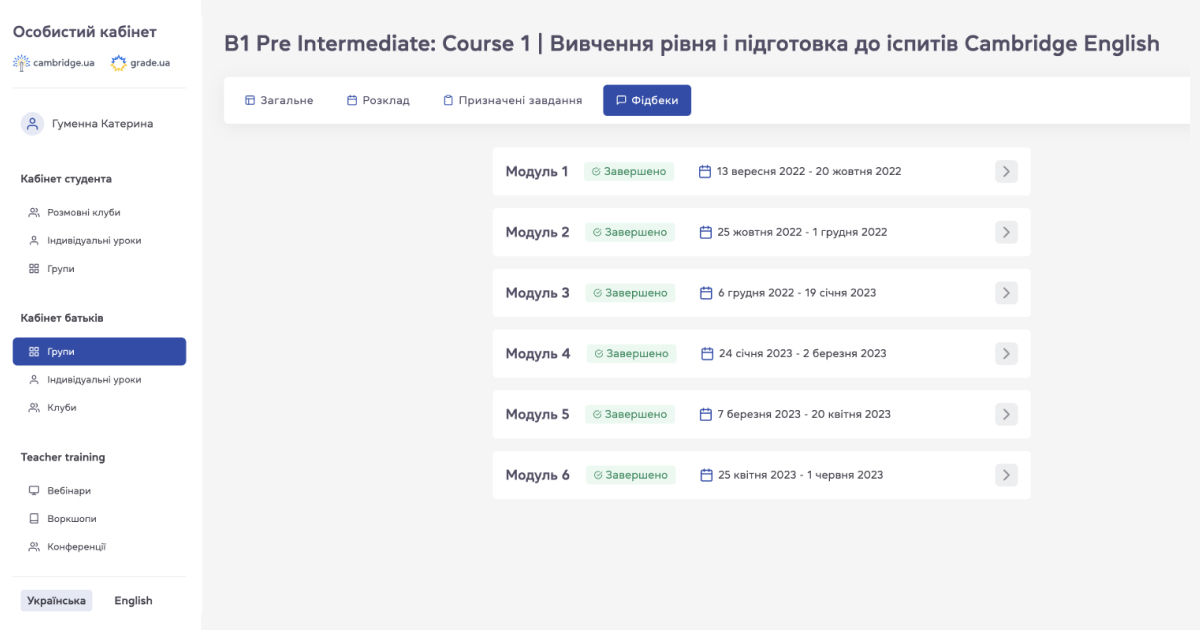Expand Модуль 1 with its chevron arrow
Screen dimensions: 1200x630
coord(1006,171)
